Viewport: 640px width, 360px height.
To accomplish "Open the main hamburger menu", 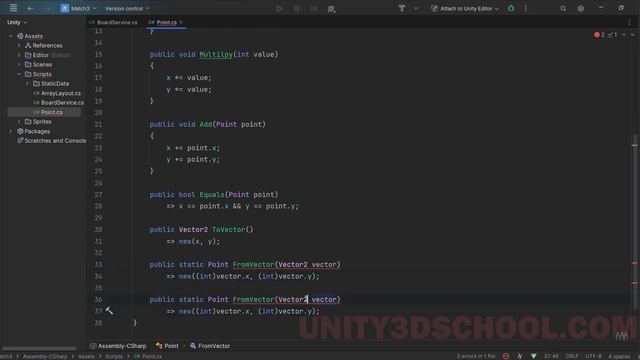I will (x=13, y=8).
